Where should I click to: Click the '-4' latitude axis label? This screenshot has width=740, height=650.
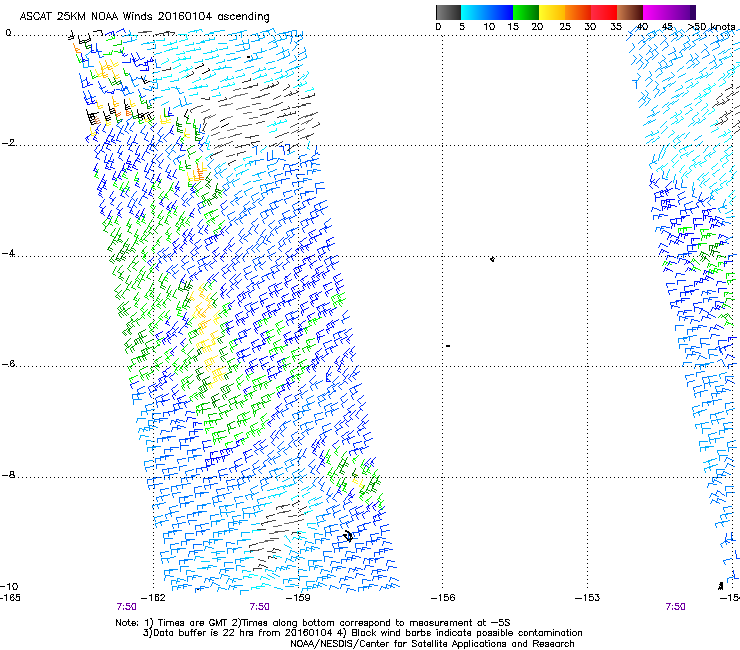8,253
